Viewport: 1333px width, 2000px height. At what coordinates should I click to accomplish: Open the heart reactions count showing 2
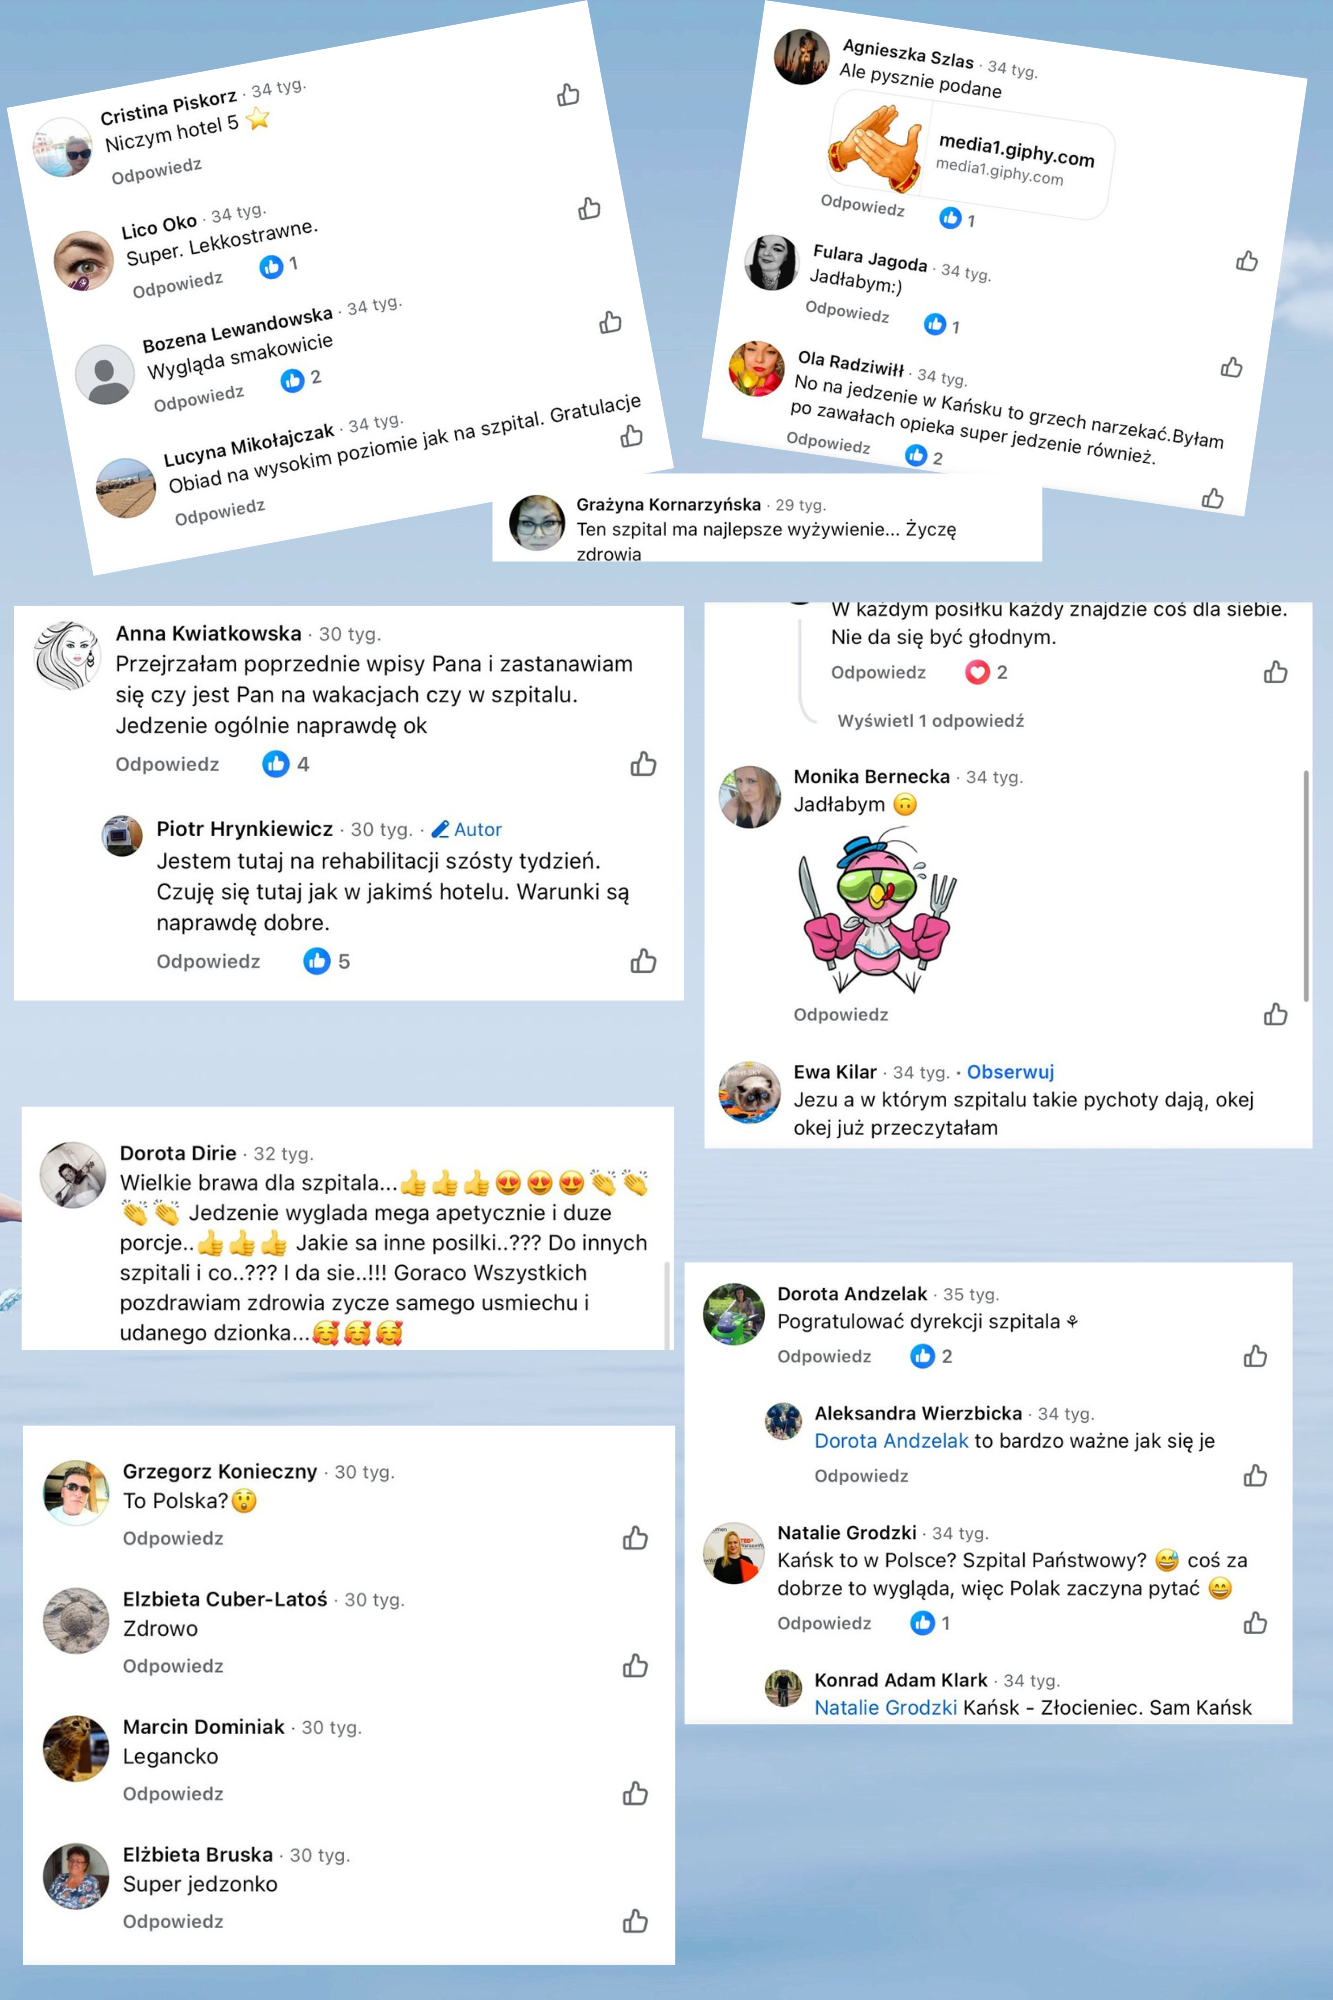pyautogui.click(x=986, y=673)
